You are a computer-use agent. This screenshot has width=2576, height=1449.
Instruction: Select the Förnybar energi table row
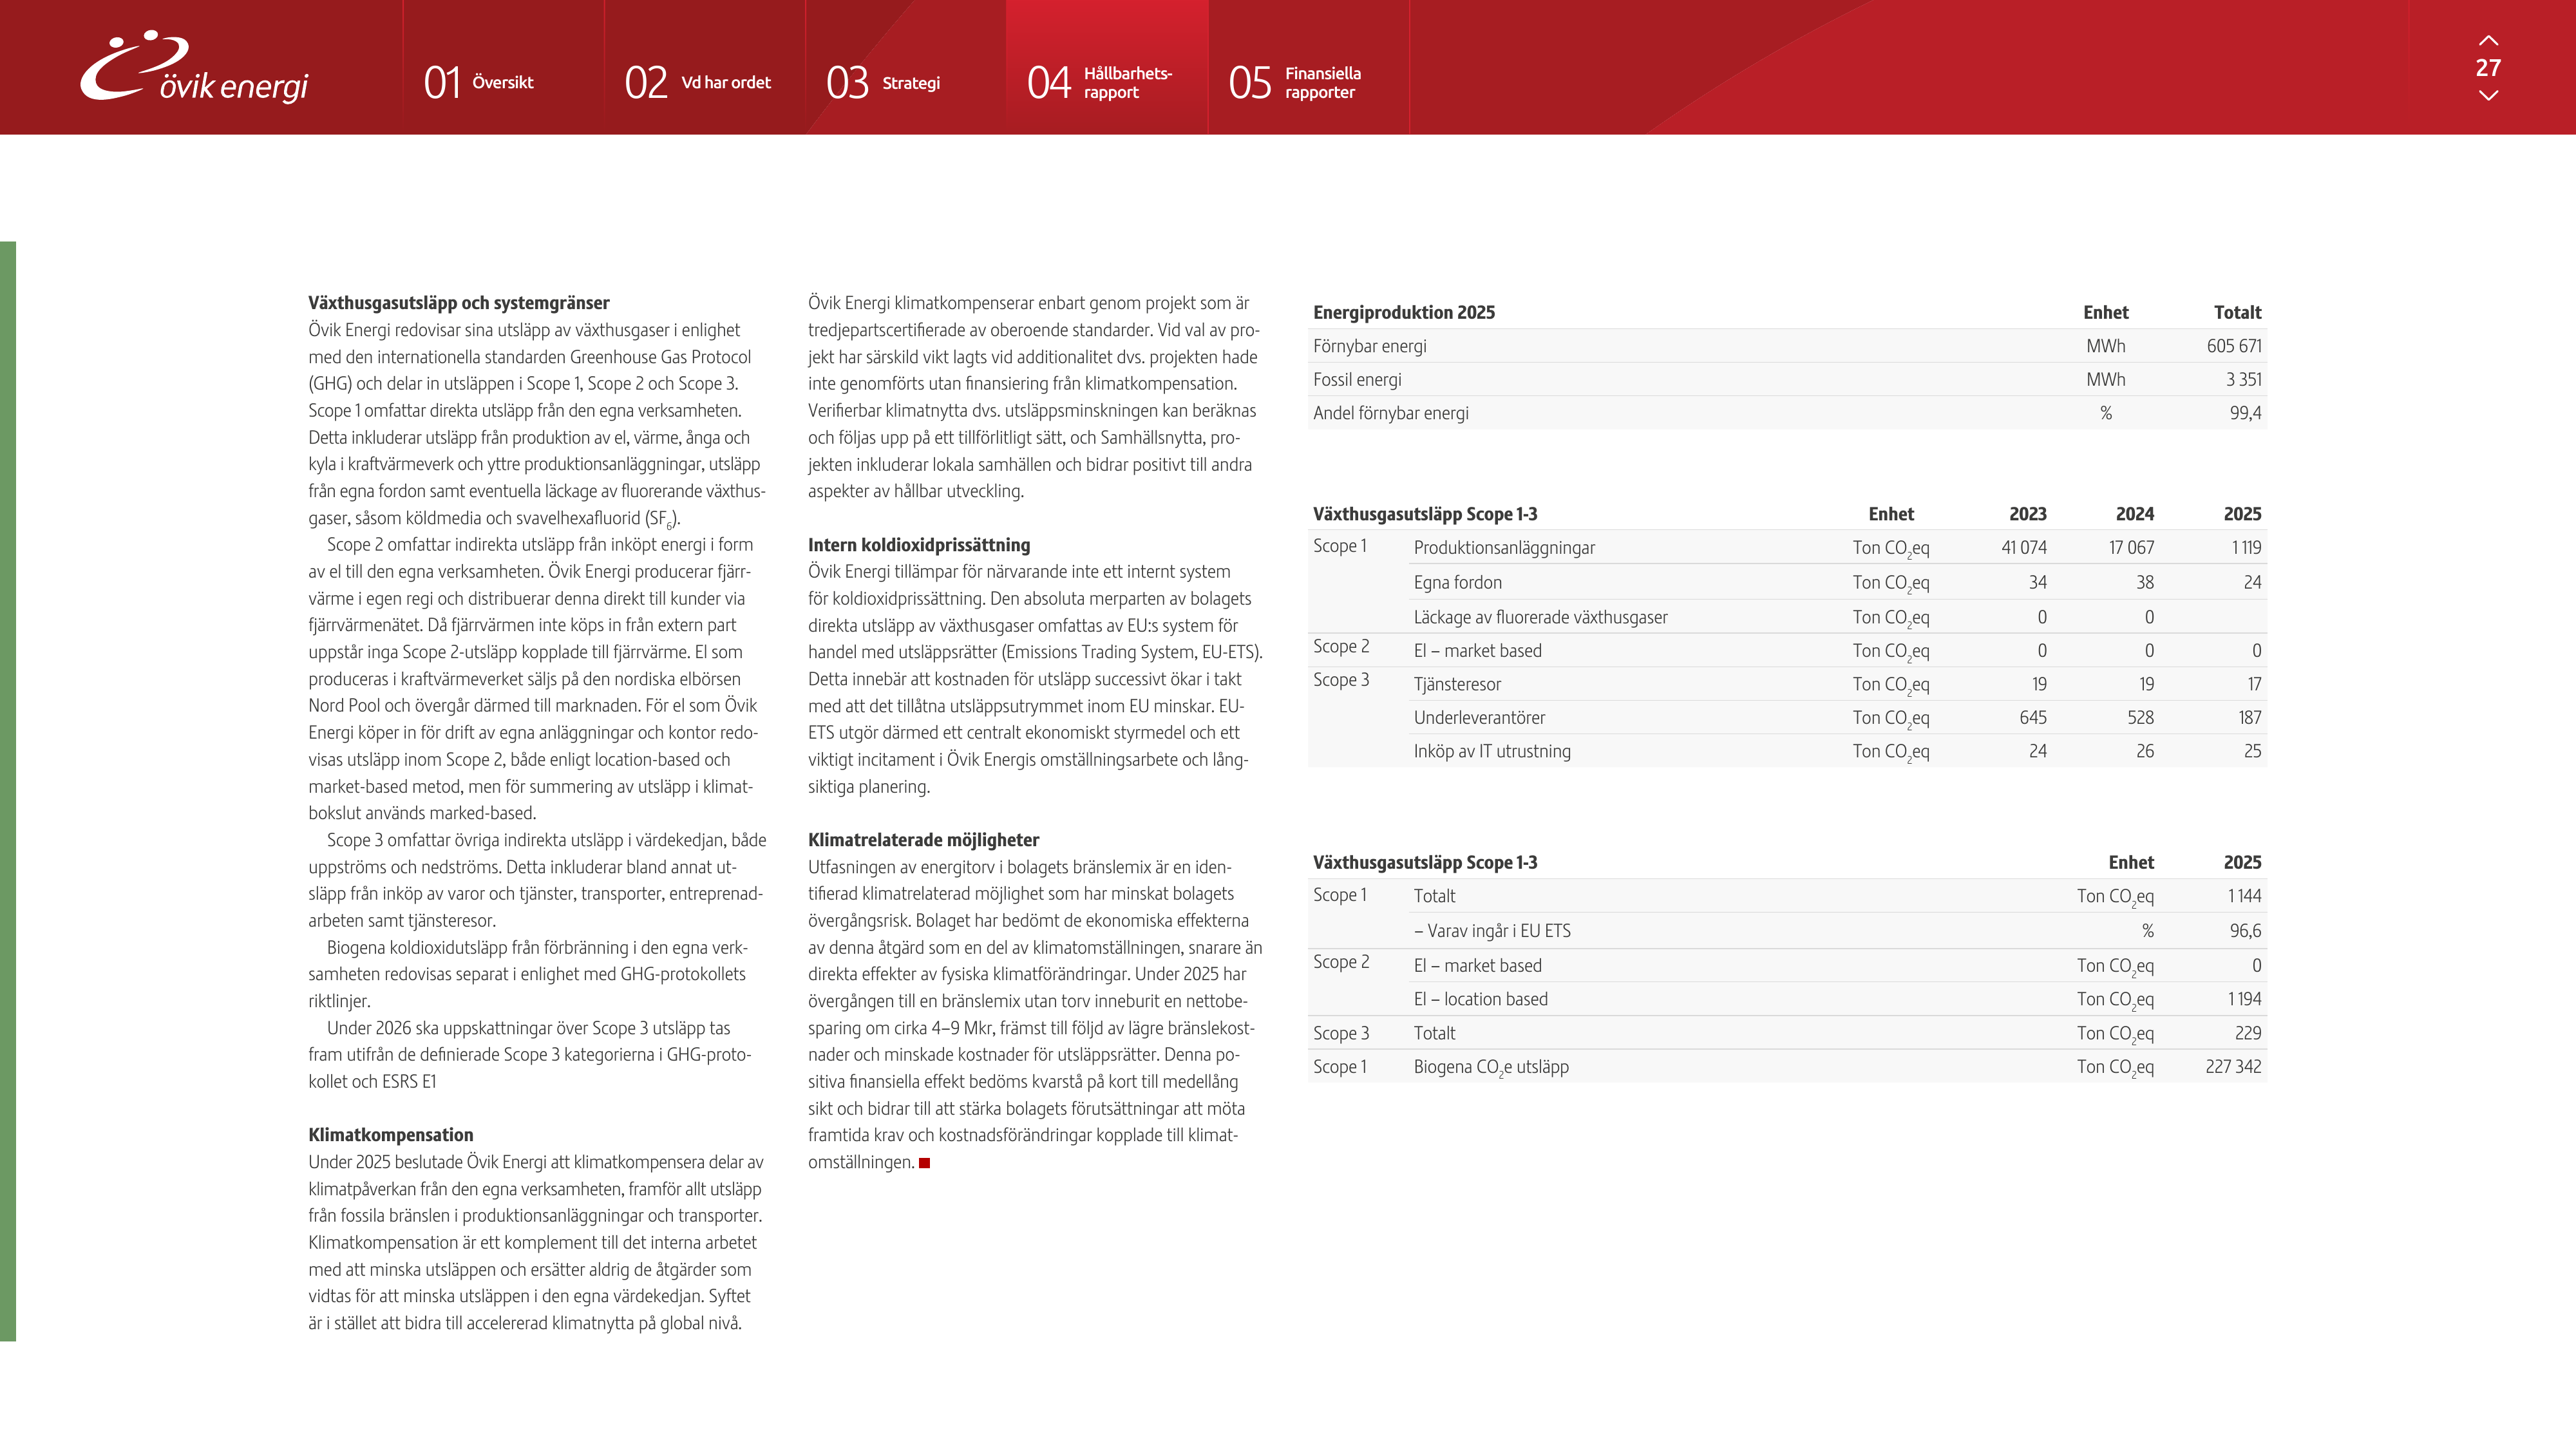1787,346
